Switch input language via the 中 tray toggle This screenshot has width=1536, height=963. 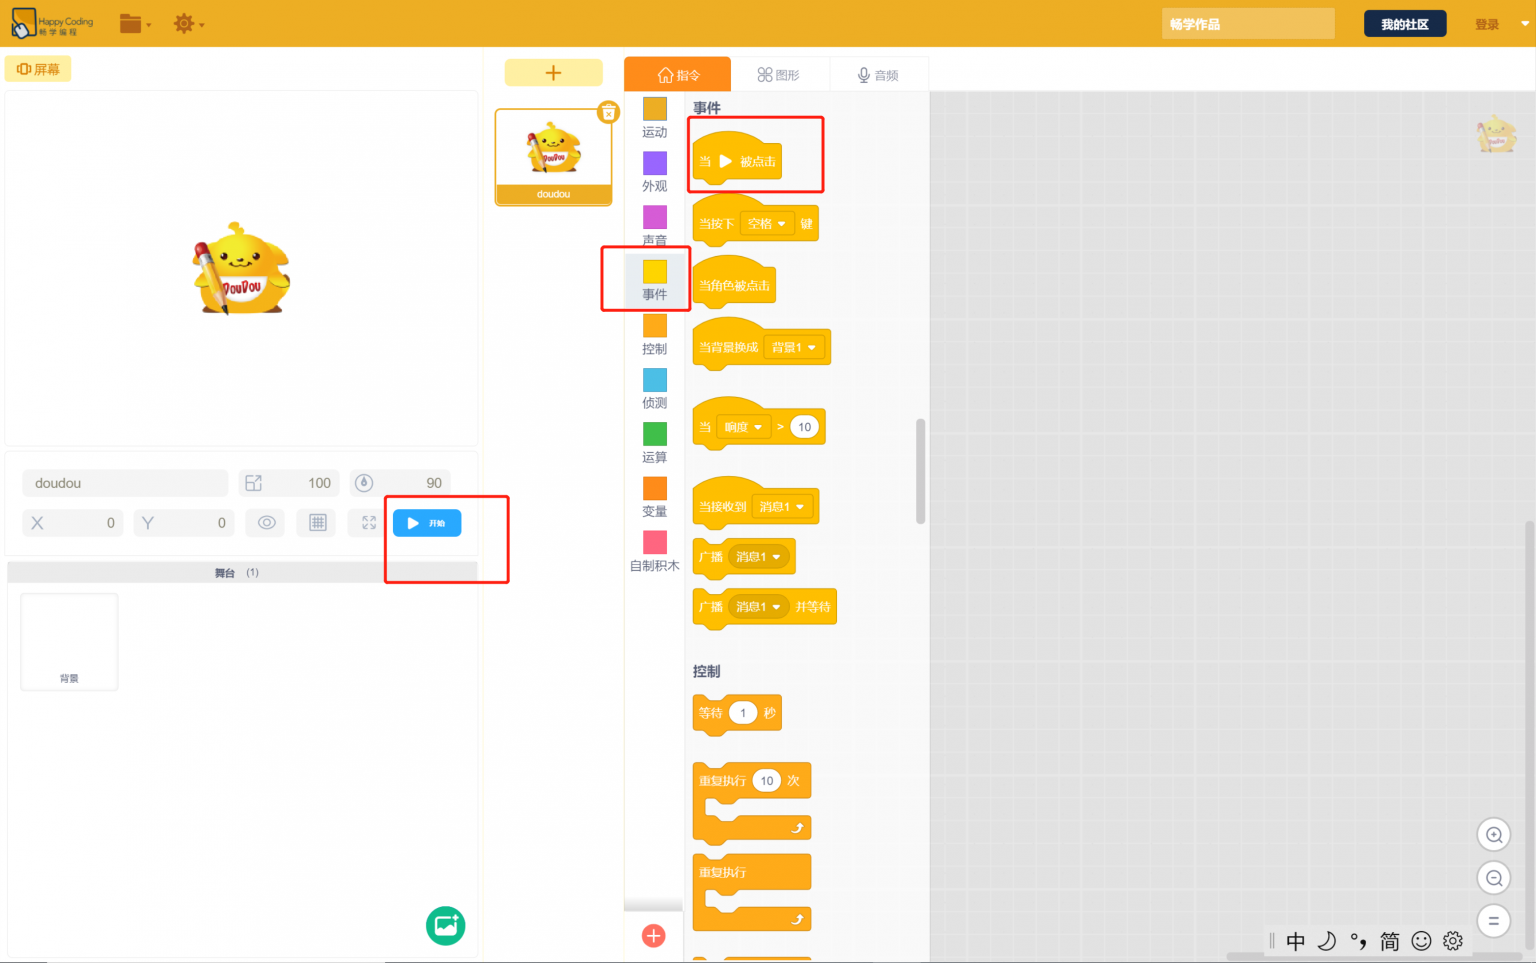[x=1295, y=941]
